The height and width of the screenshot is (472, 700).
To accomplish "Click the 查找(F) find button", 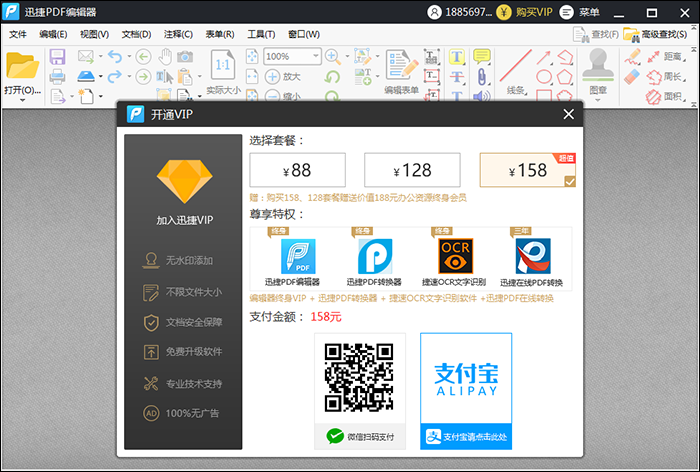I will point(596,34).
